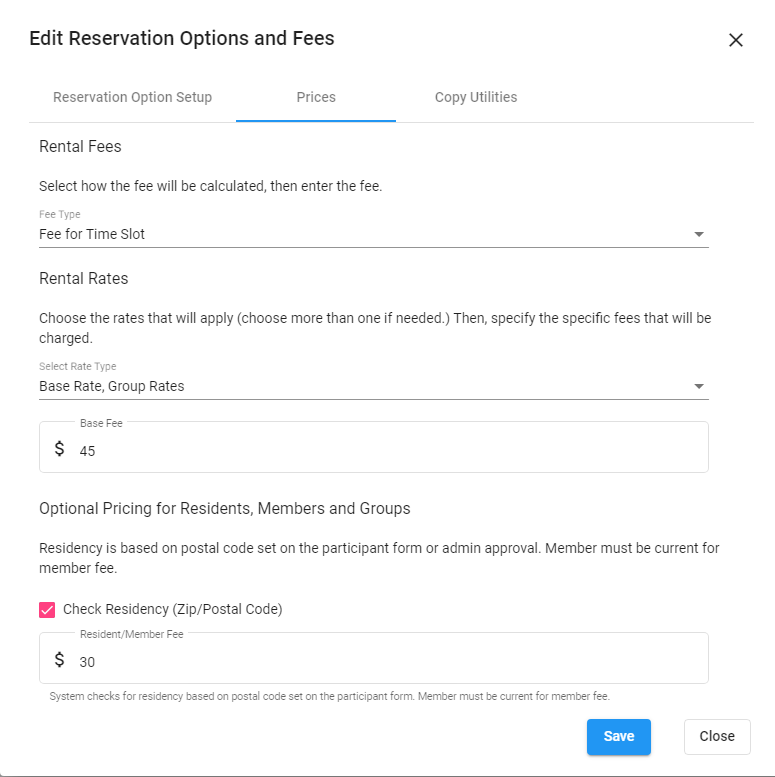Viewport: 775px width, 777px height.
Task: Uncheck the Check Residency checkbox
Action: 47,609
